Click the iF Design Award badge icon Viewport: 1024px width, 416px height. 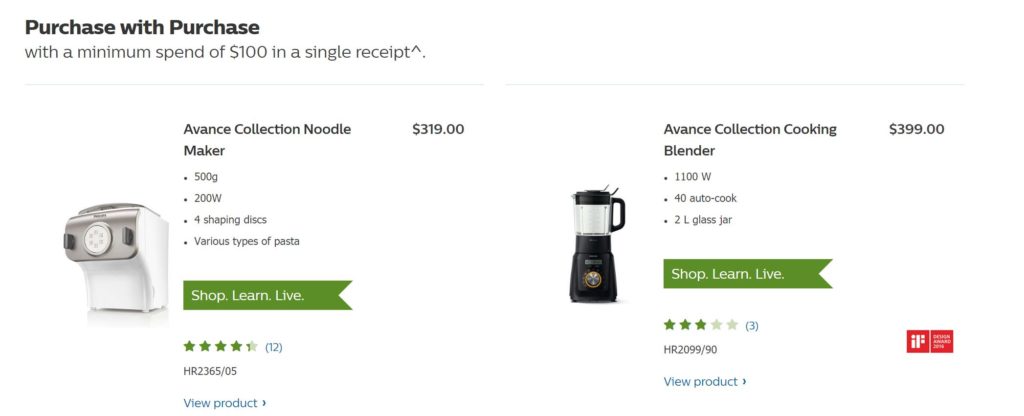pyautogui.click(x=930, y=341)
